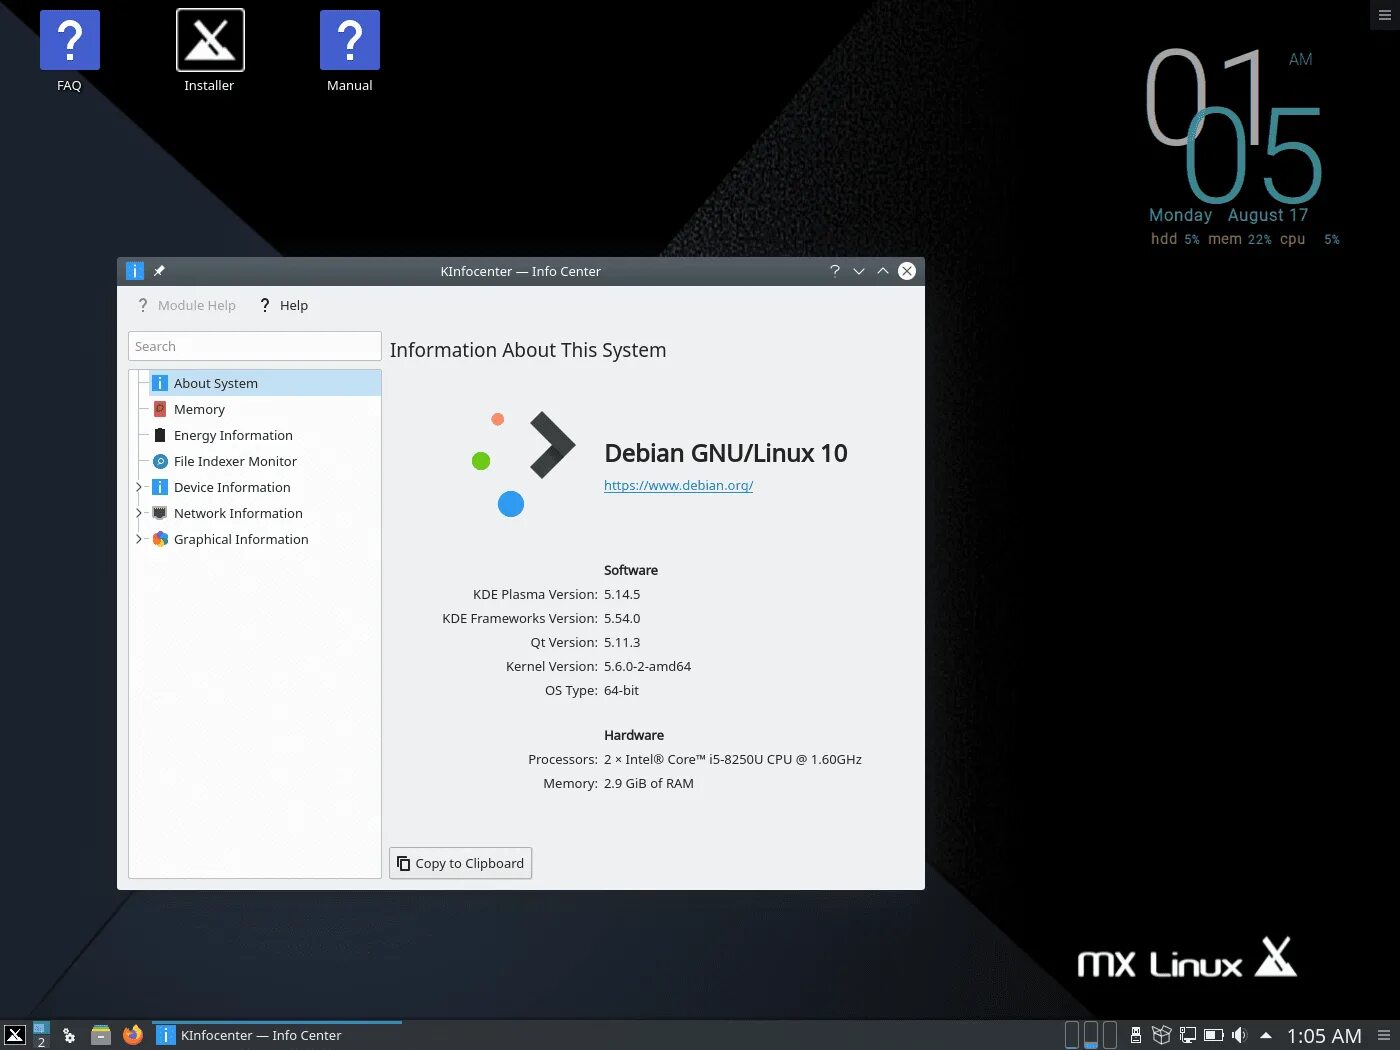Click the Processors value Intel Core i5-8250U
1400x1050 pixels.
(x=733, y=759)
